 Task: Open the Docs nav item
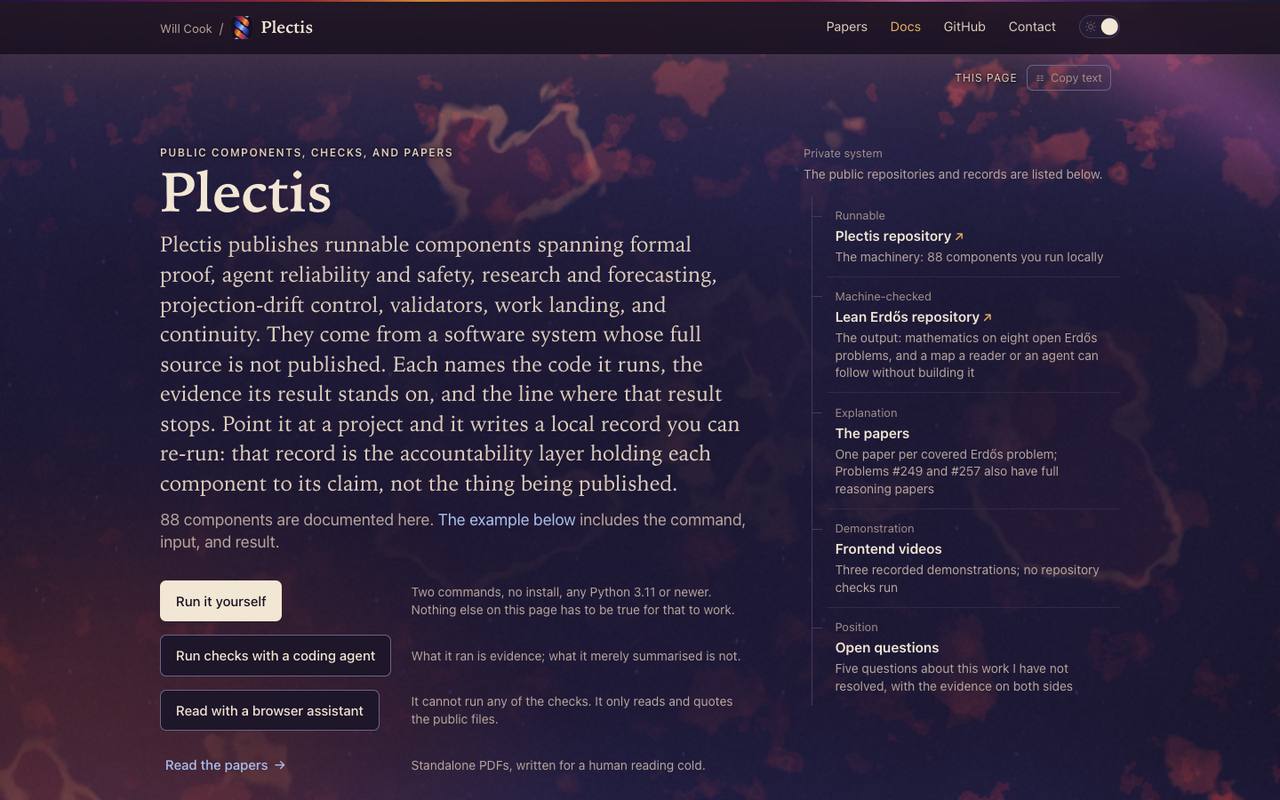tap(905, 27)
